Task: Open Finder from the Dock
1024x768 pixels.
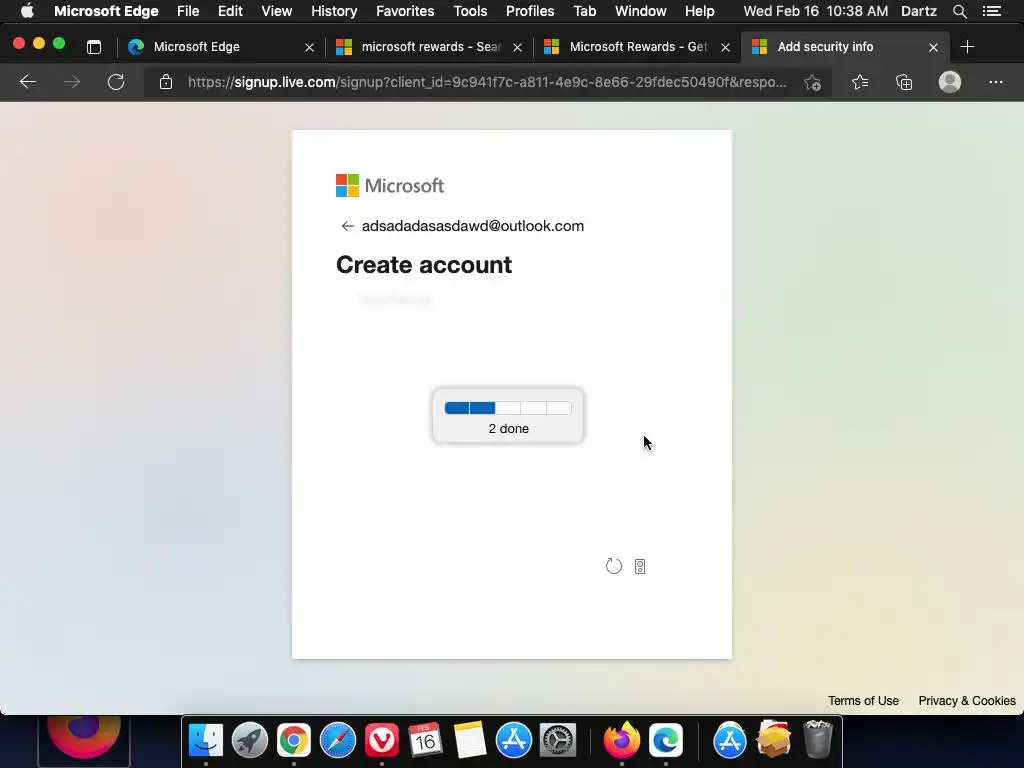Action: click(x=206, y=741)
